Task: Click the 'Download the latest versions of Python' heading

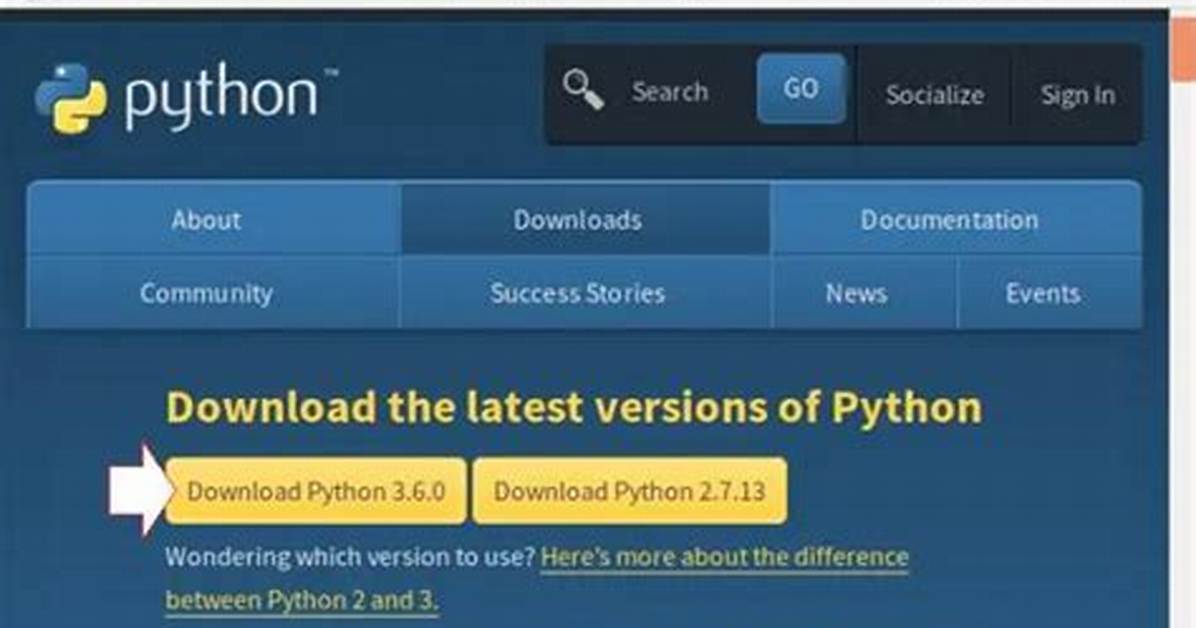Action: pyautogui.click(x=574, y=407)
